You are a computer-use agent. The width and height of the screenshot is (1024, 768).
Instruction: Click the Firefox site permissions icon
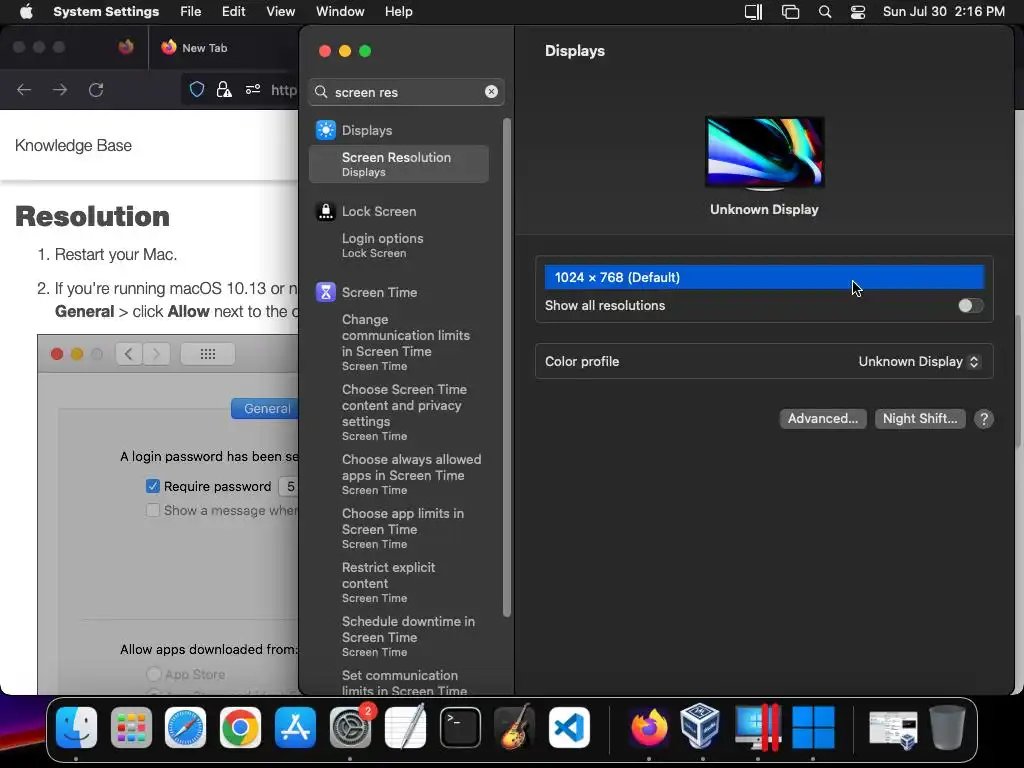pyautogui.click(x=253, y=89)
